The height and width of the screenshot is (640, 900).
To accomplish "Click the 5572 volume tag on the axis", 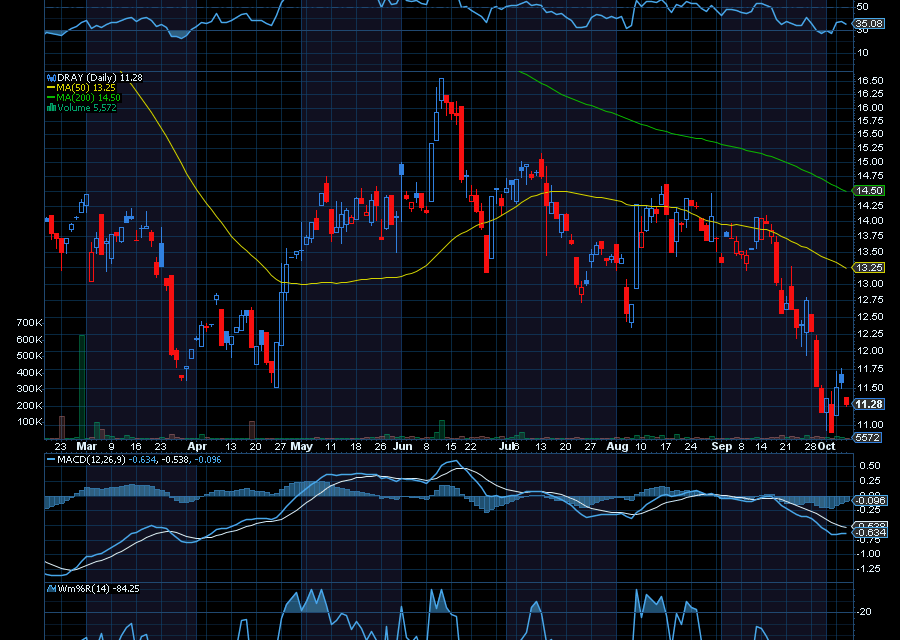I will tap(867, 437).
